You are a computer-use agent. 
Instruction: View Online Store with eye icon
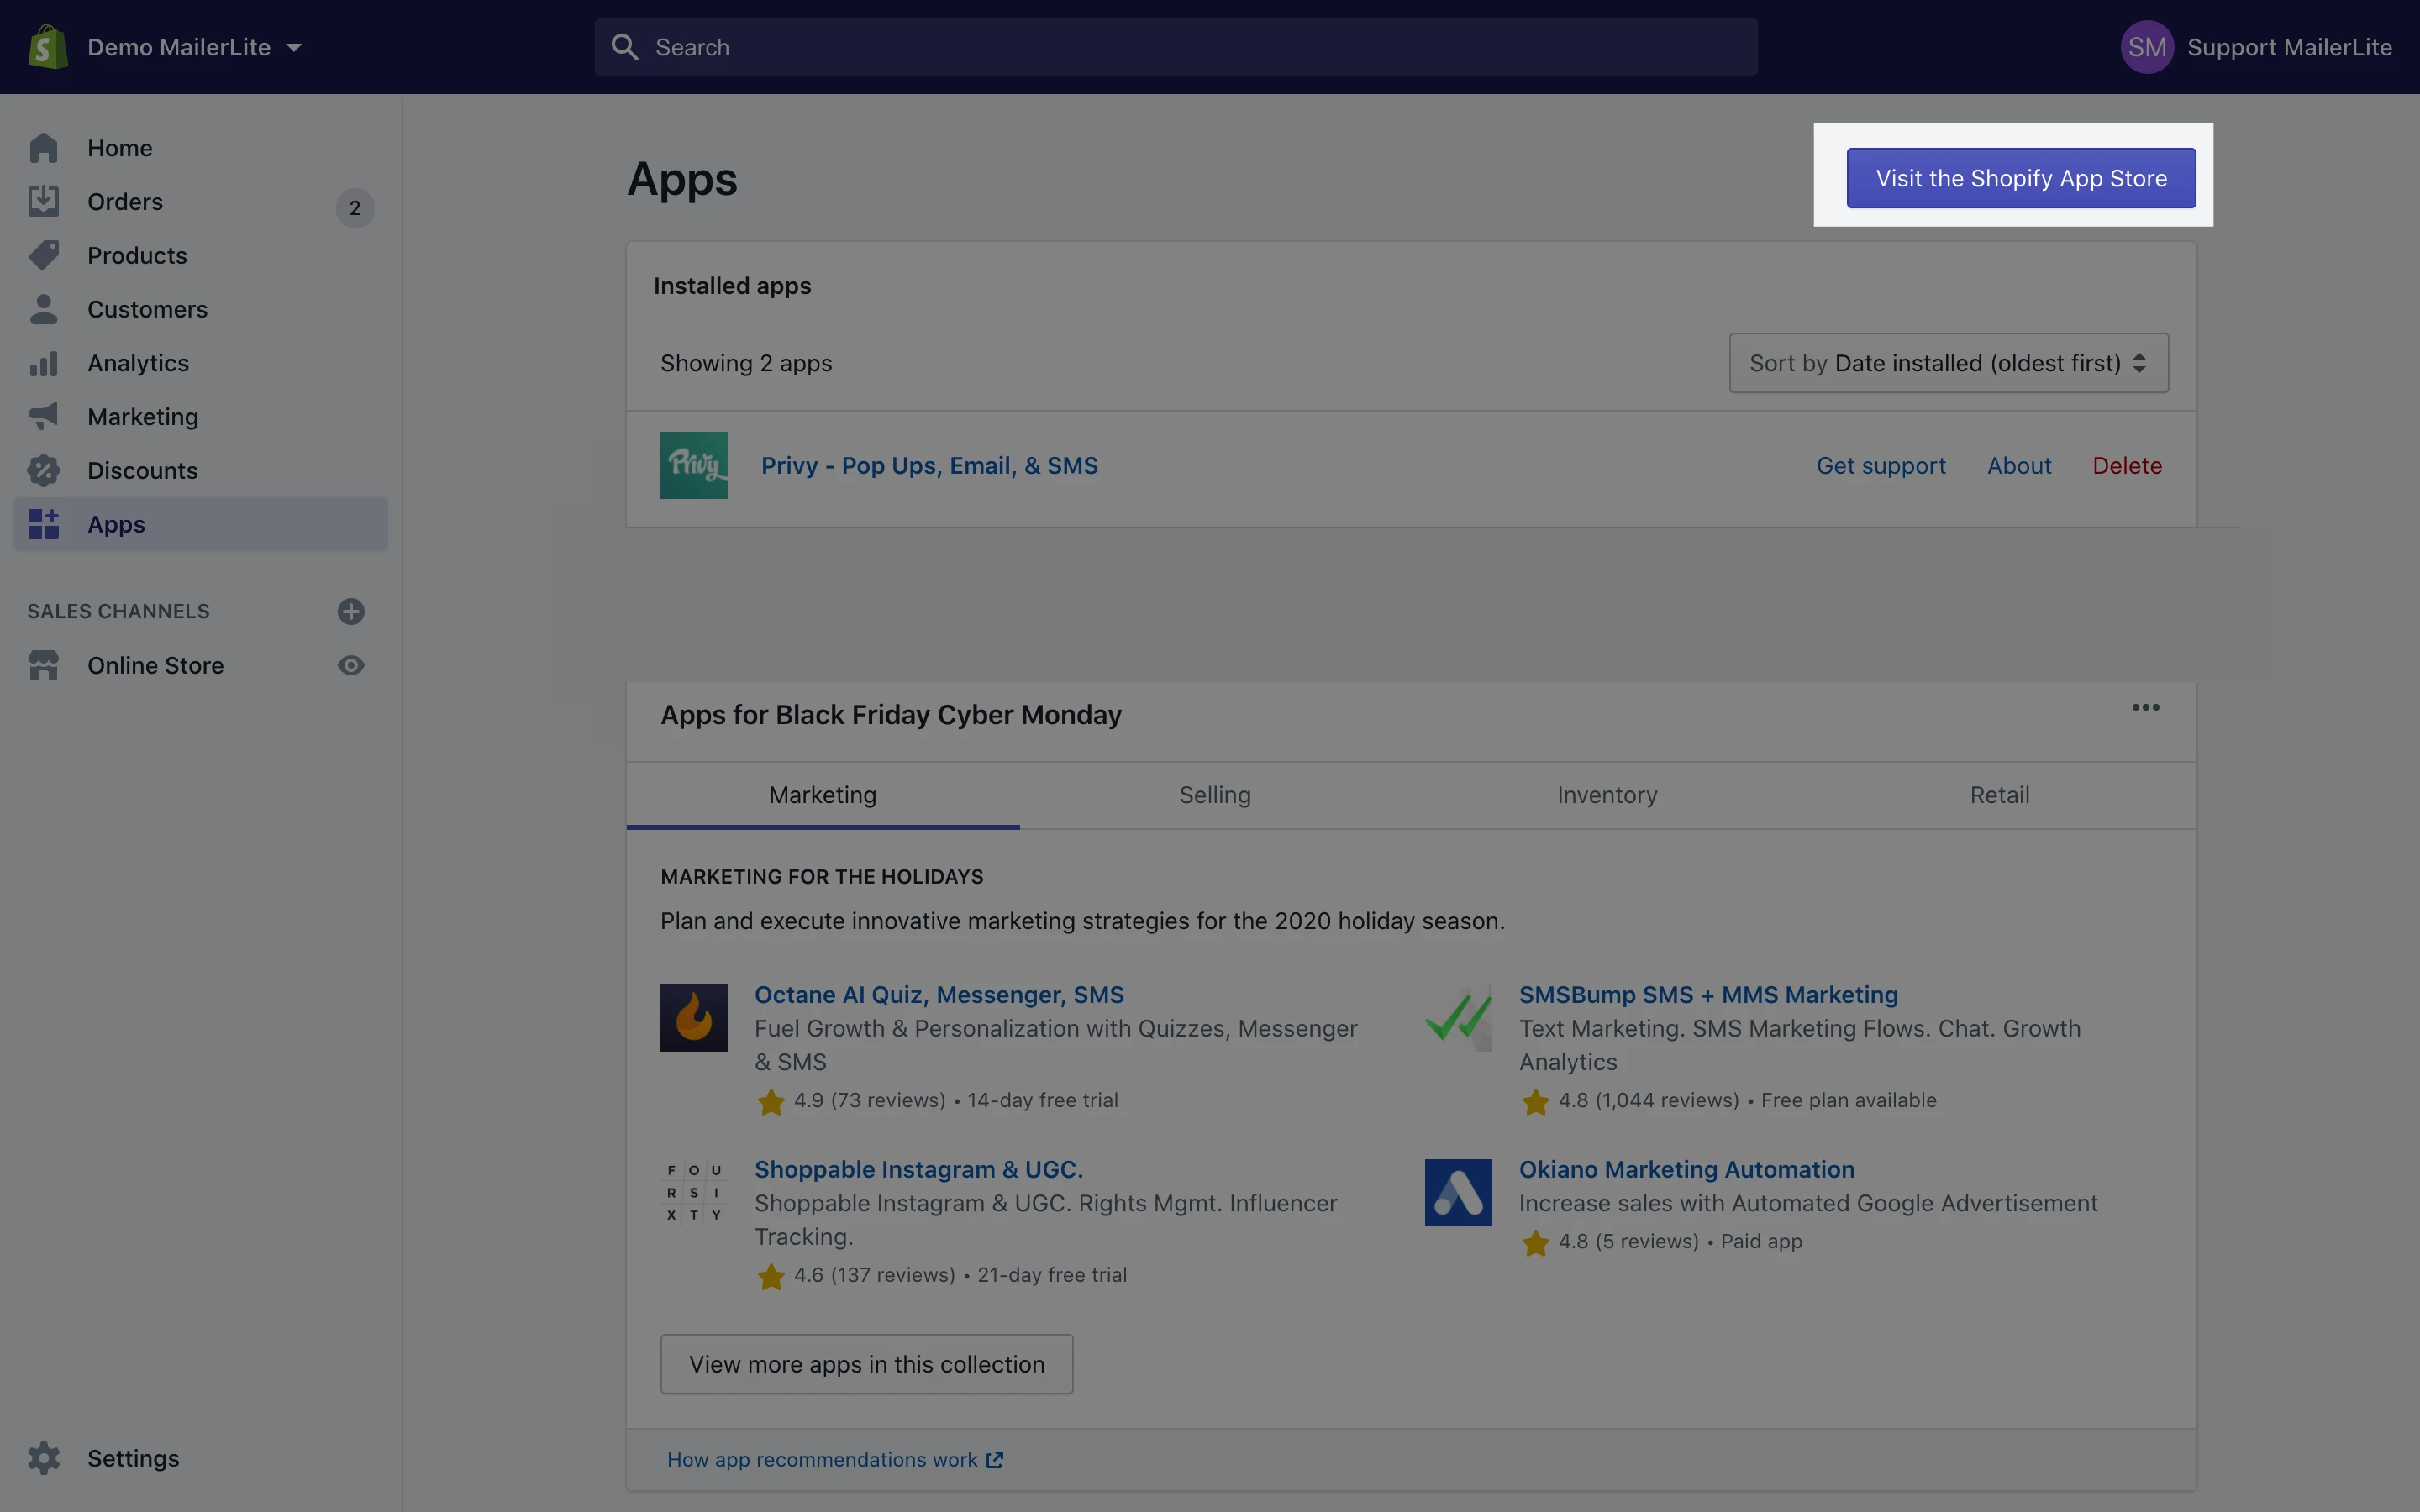pos(350,665)
